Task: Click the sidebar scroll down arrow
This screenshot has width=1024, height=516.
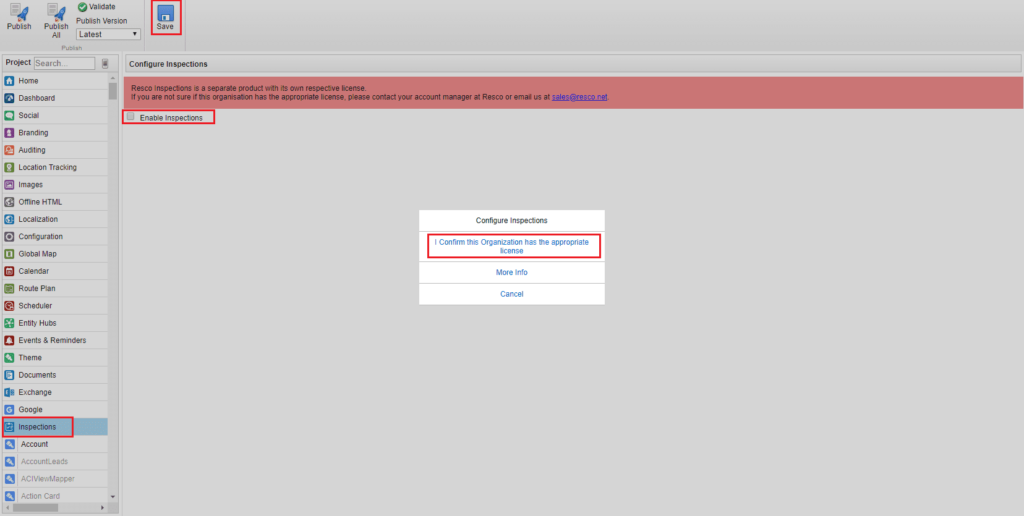Action: point(113,496)
